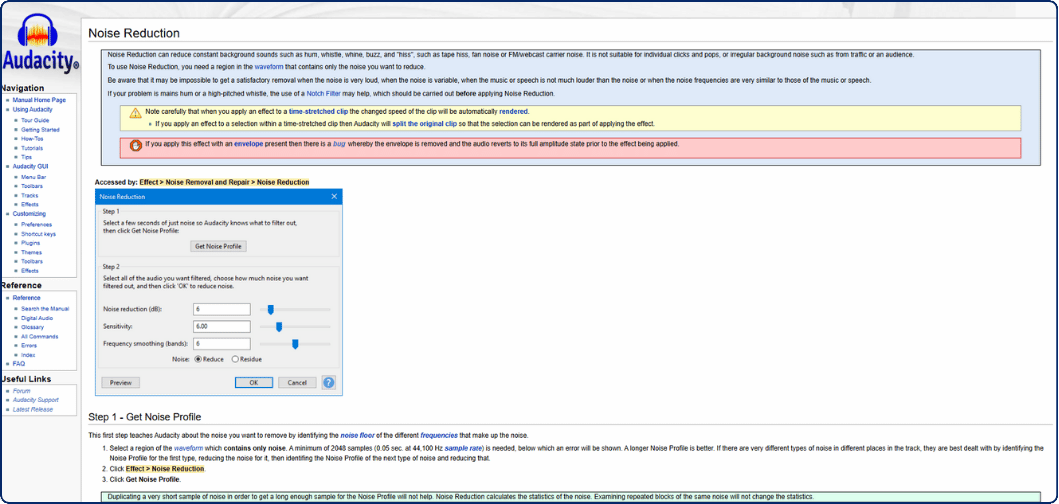Click OK in the Noise Reduction dialog
The image size is (1059, 504).
[253, 382]
